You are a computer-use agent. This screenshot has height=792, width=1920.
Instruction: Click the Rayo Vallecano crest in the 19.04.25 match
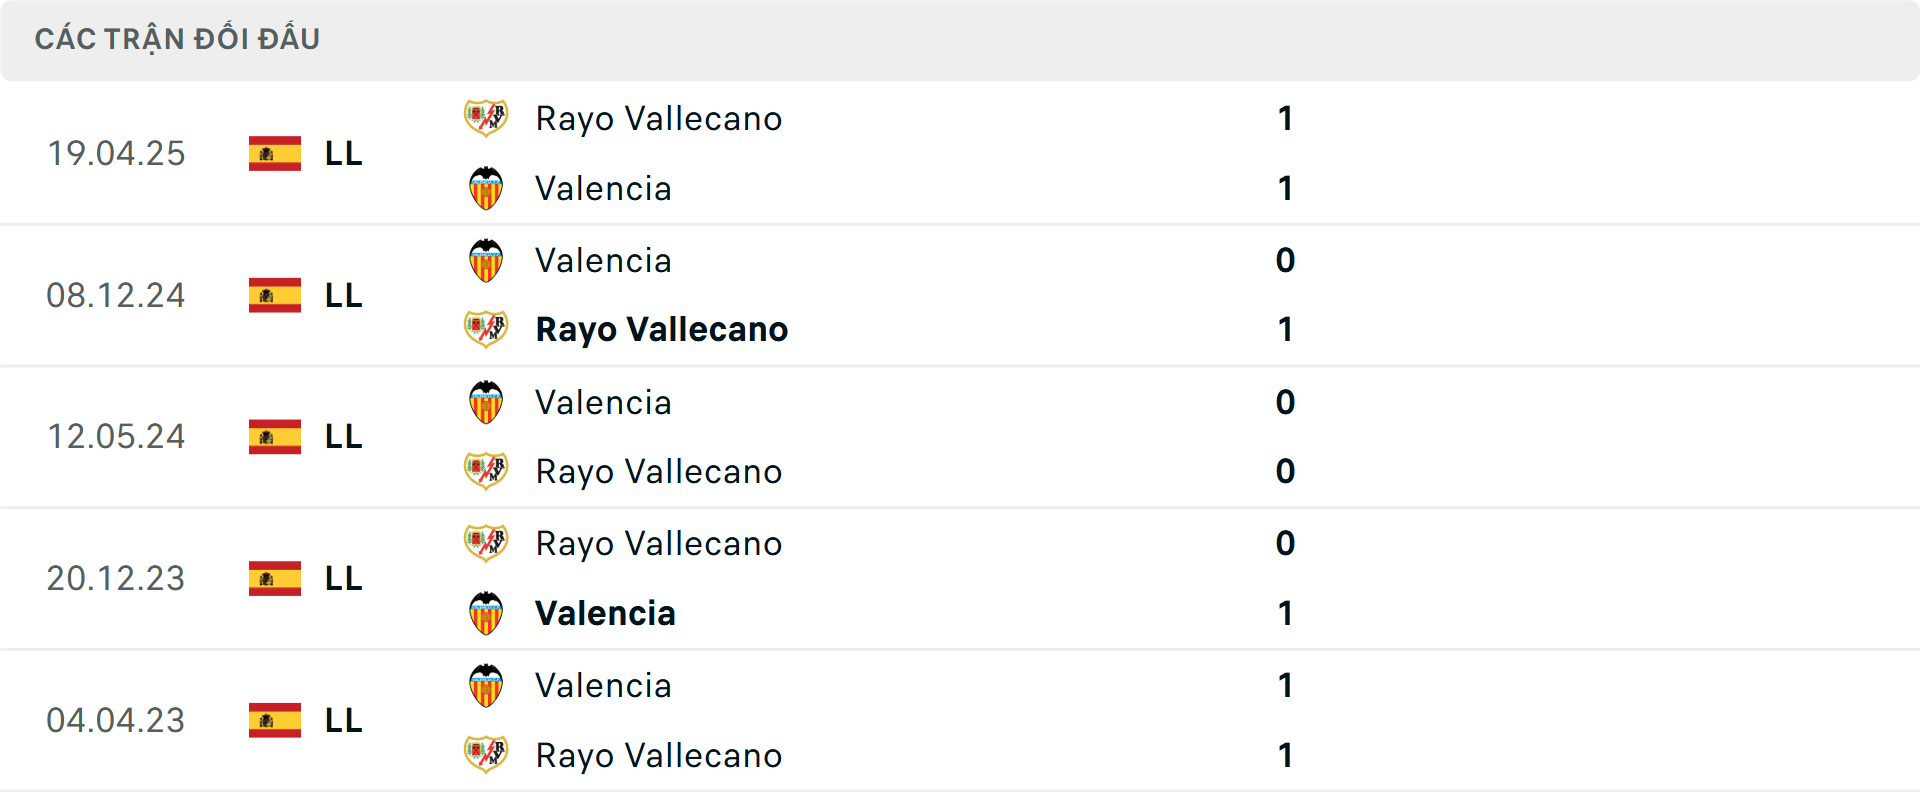[486, 117]
